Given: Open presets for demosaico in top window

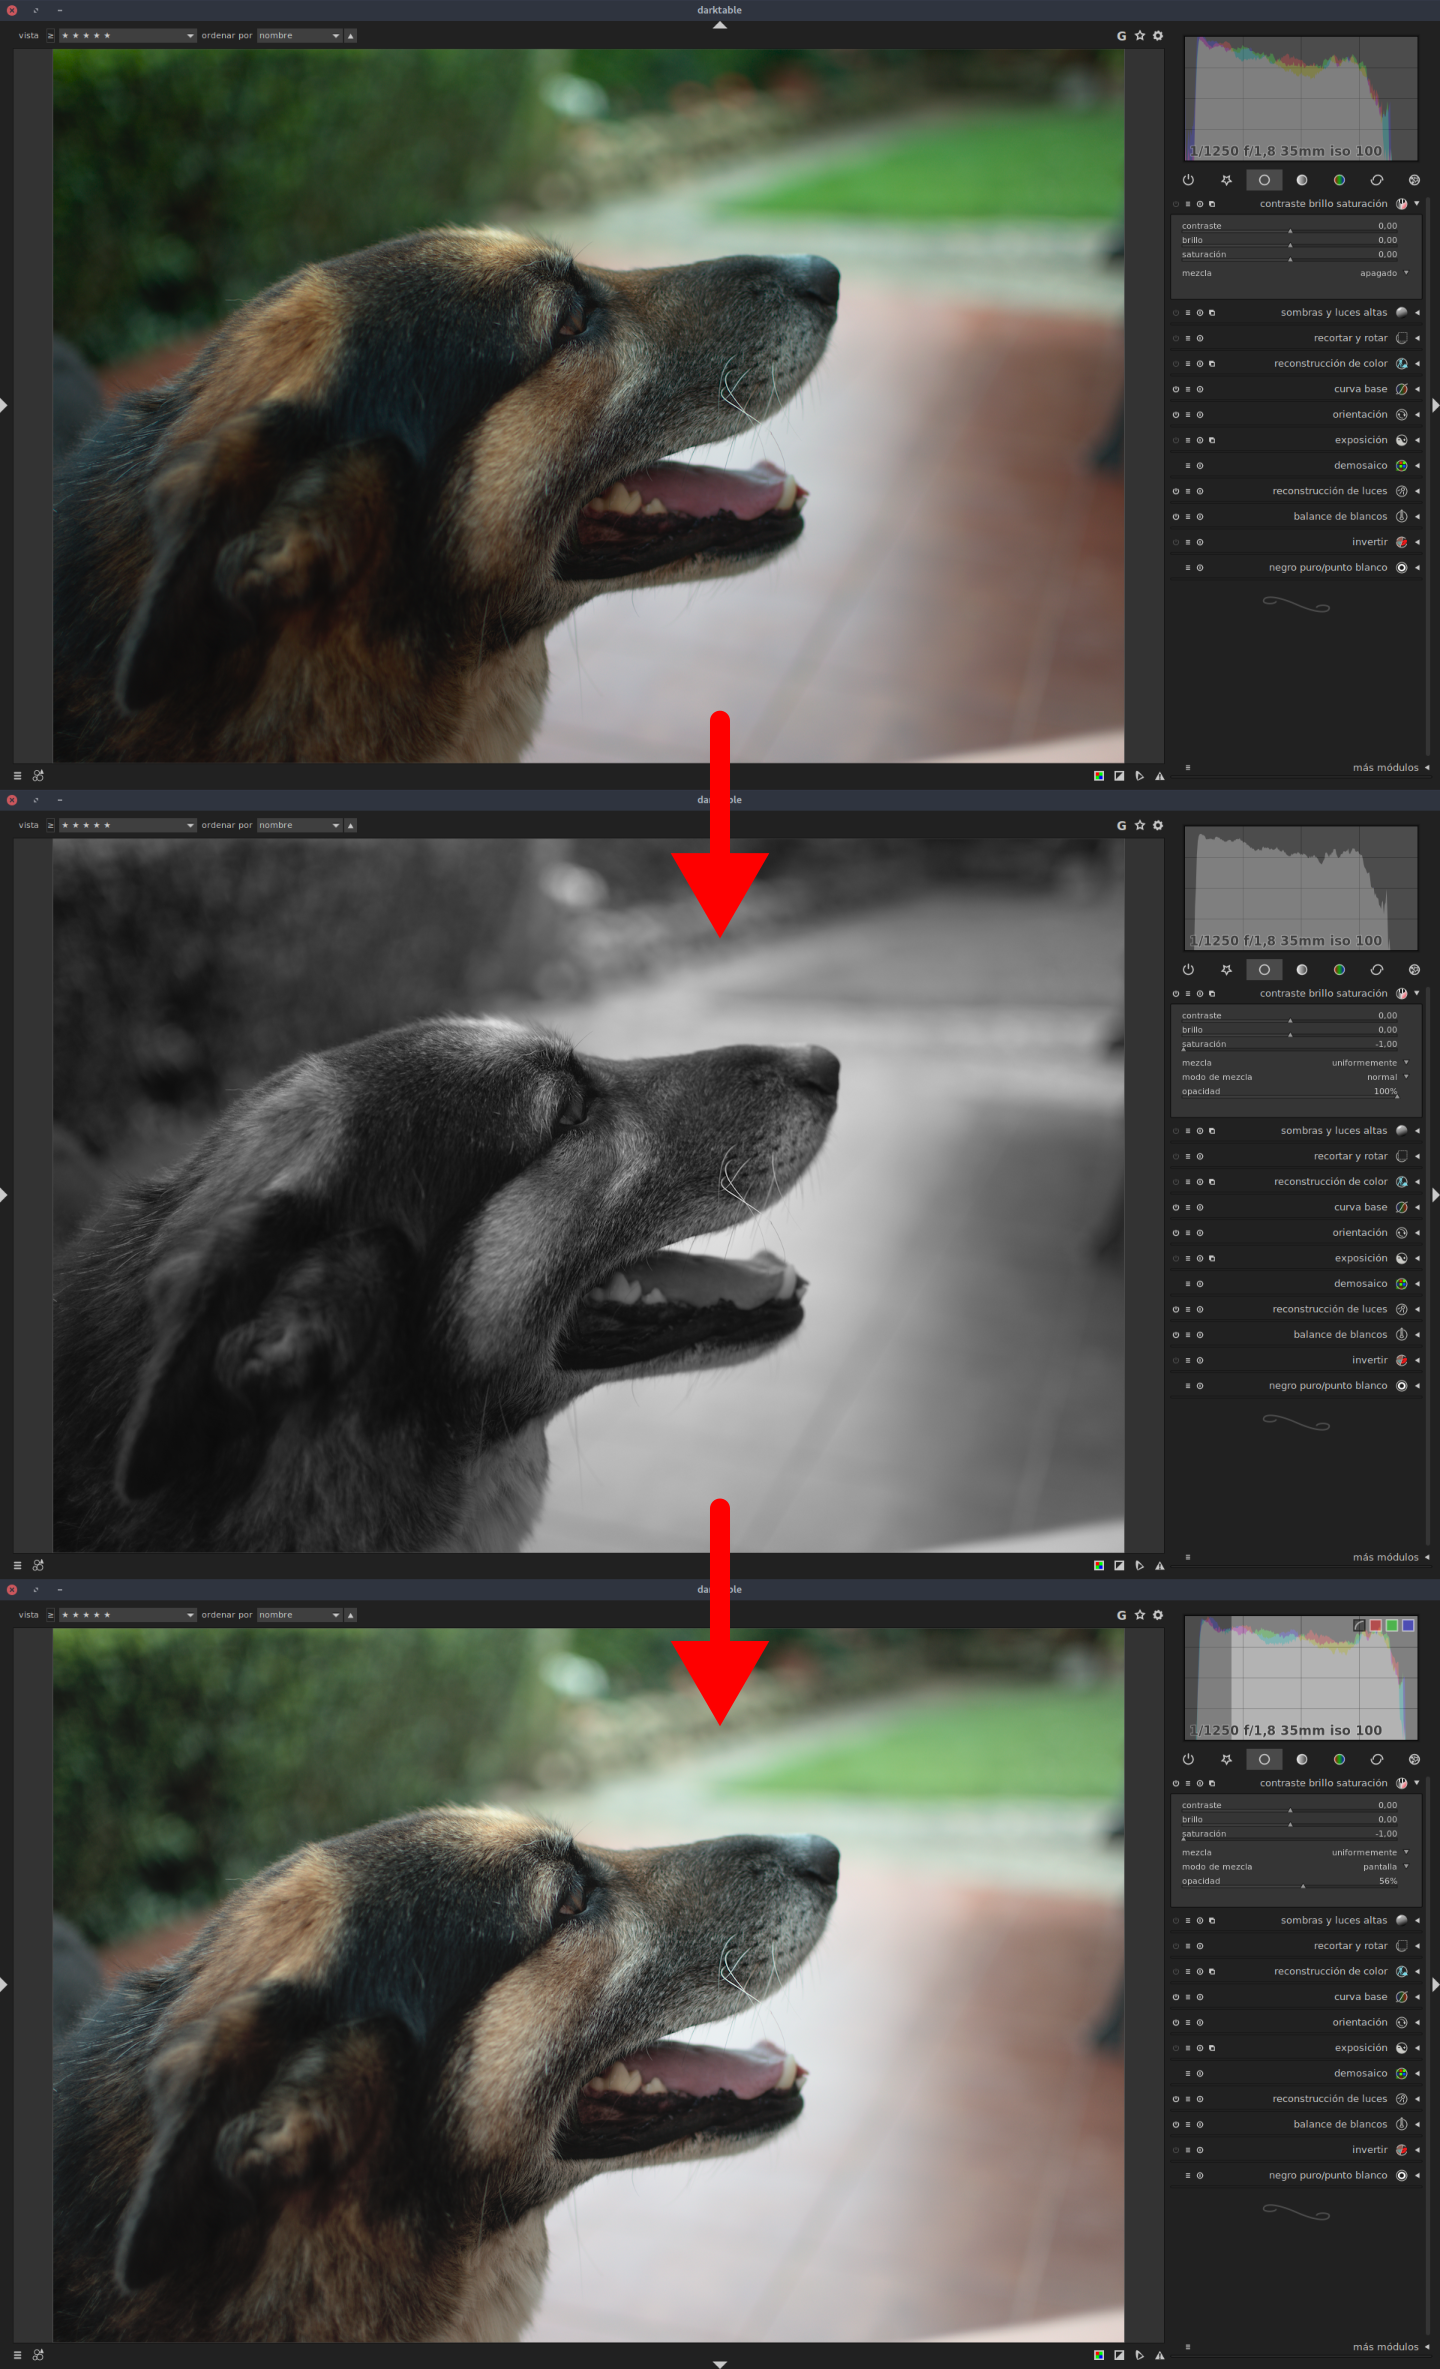Looking at the screenshot, I should (1188, 466).
